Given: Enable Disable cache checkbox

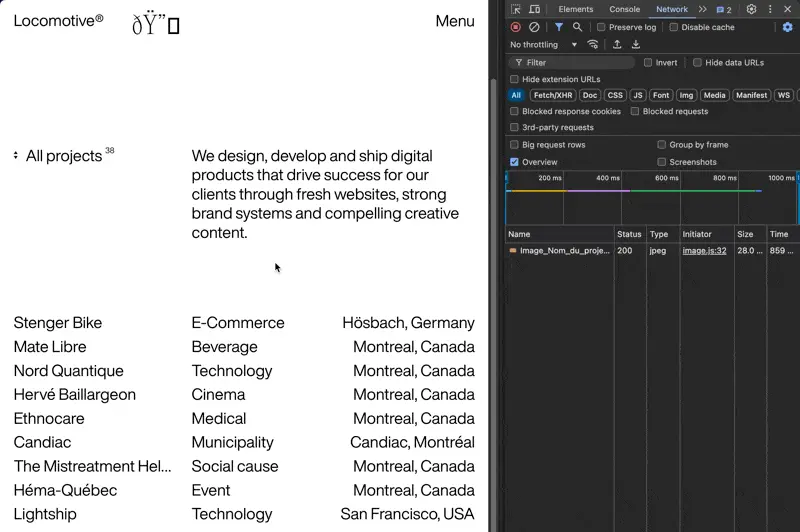Looking at the screenshot, I should click(x=673, y=27).
